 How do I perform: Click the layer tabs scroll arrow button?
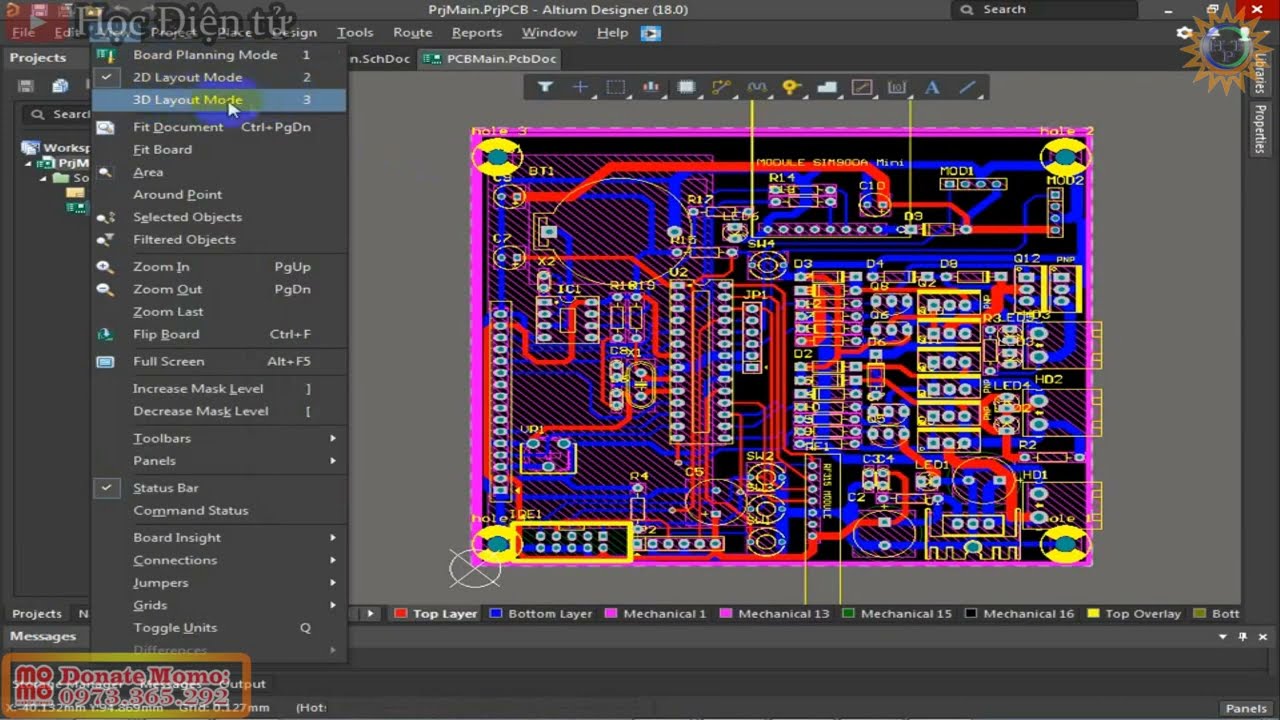pyautogui.click(x=370, y=614)
